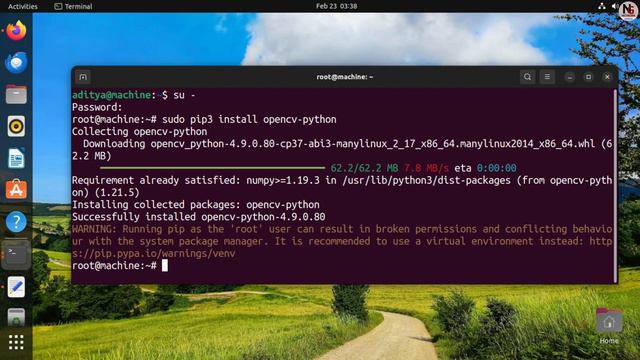Viewport: 640px width, 360px height.
Task: Open the Help icon in dock
Action: (16, 222)
